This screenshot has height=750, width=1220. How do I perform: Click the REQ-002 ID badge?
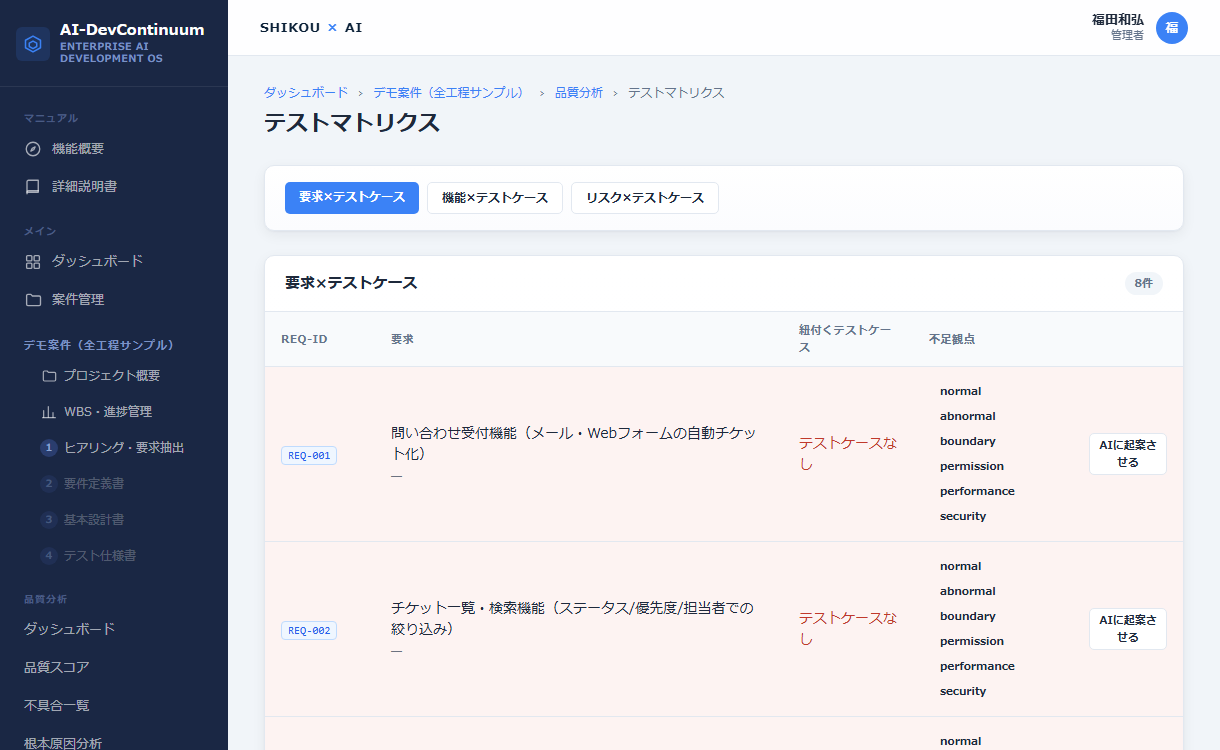(x=309, y=631)
